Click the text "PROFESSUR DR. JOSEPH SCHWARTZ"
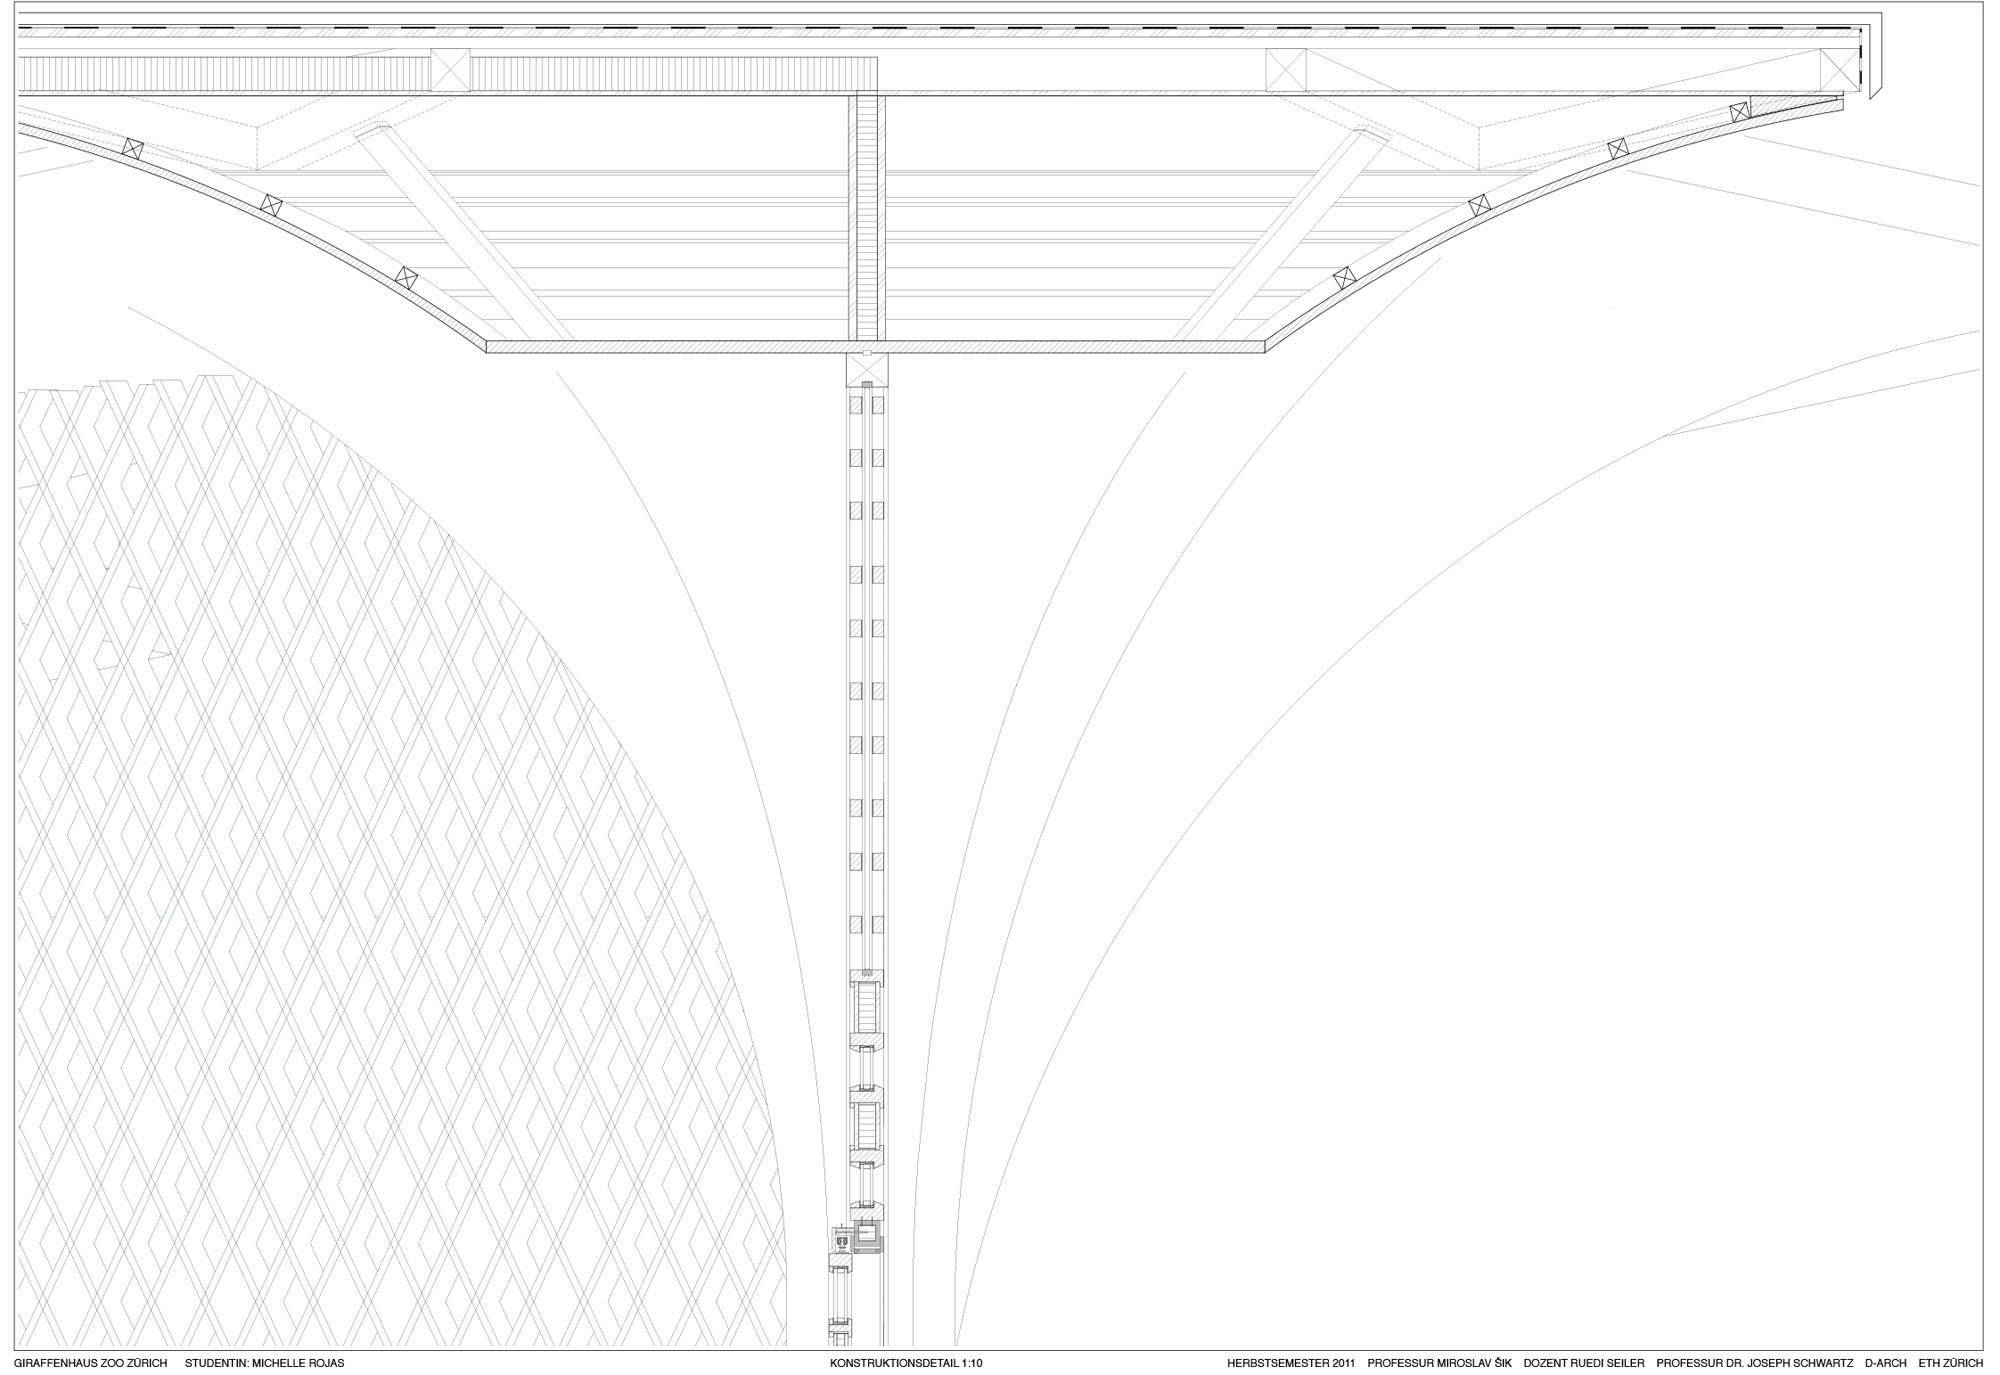 click(x=1755, y=1363)
